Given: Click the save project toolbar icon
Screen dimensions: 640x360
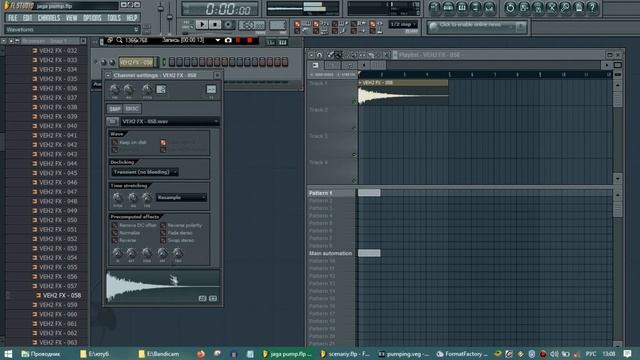Looking at the screenshot, I should pos(524,7).
